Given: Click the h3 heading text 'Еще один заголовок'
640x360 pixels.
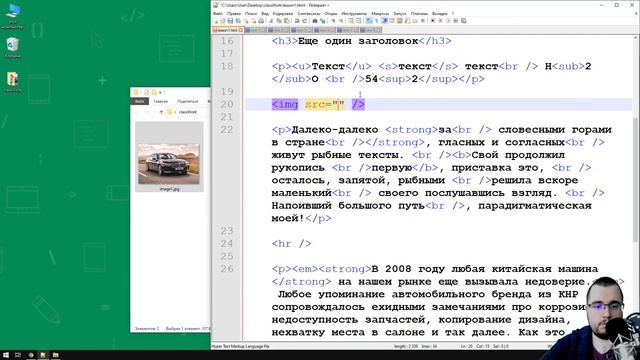Looking at the screenshot, I should click(x=358, y=41).
